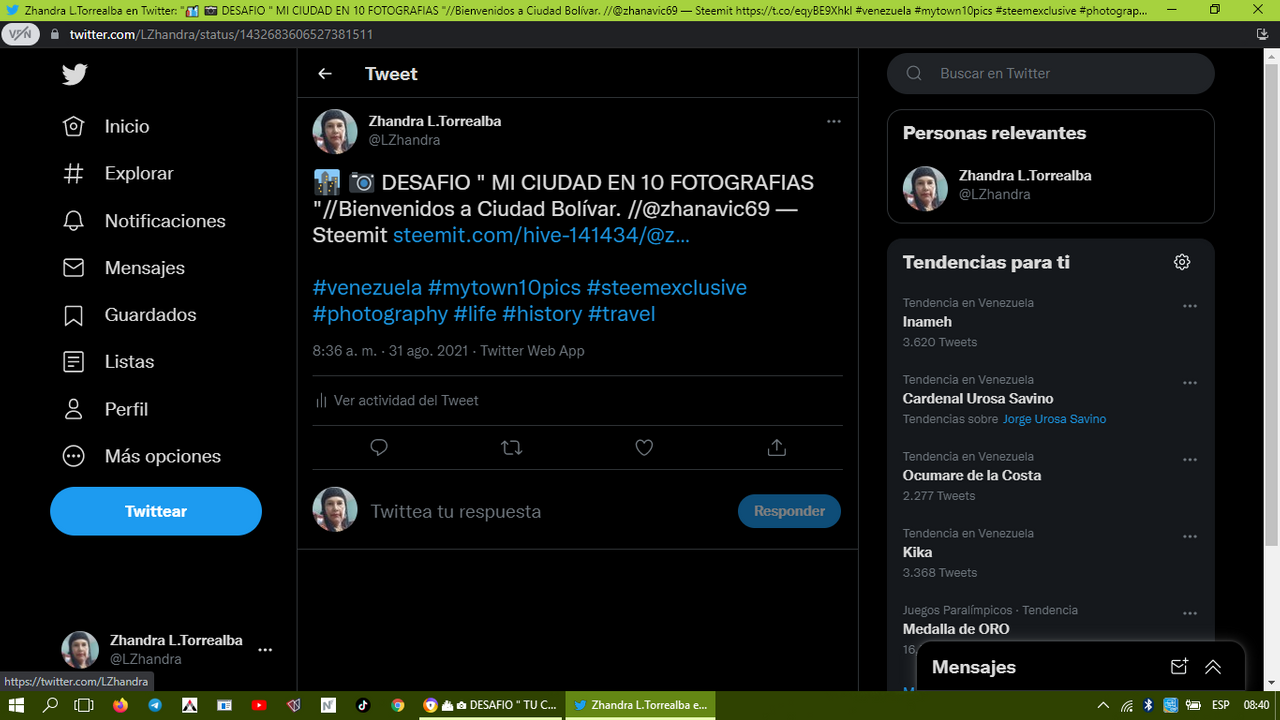
Task: Click the browser address bar URL
Action: coord(221,34)
